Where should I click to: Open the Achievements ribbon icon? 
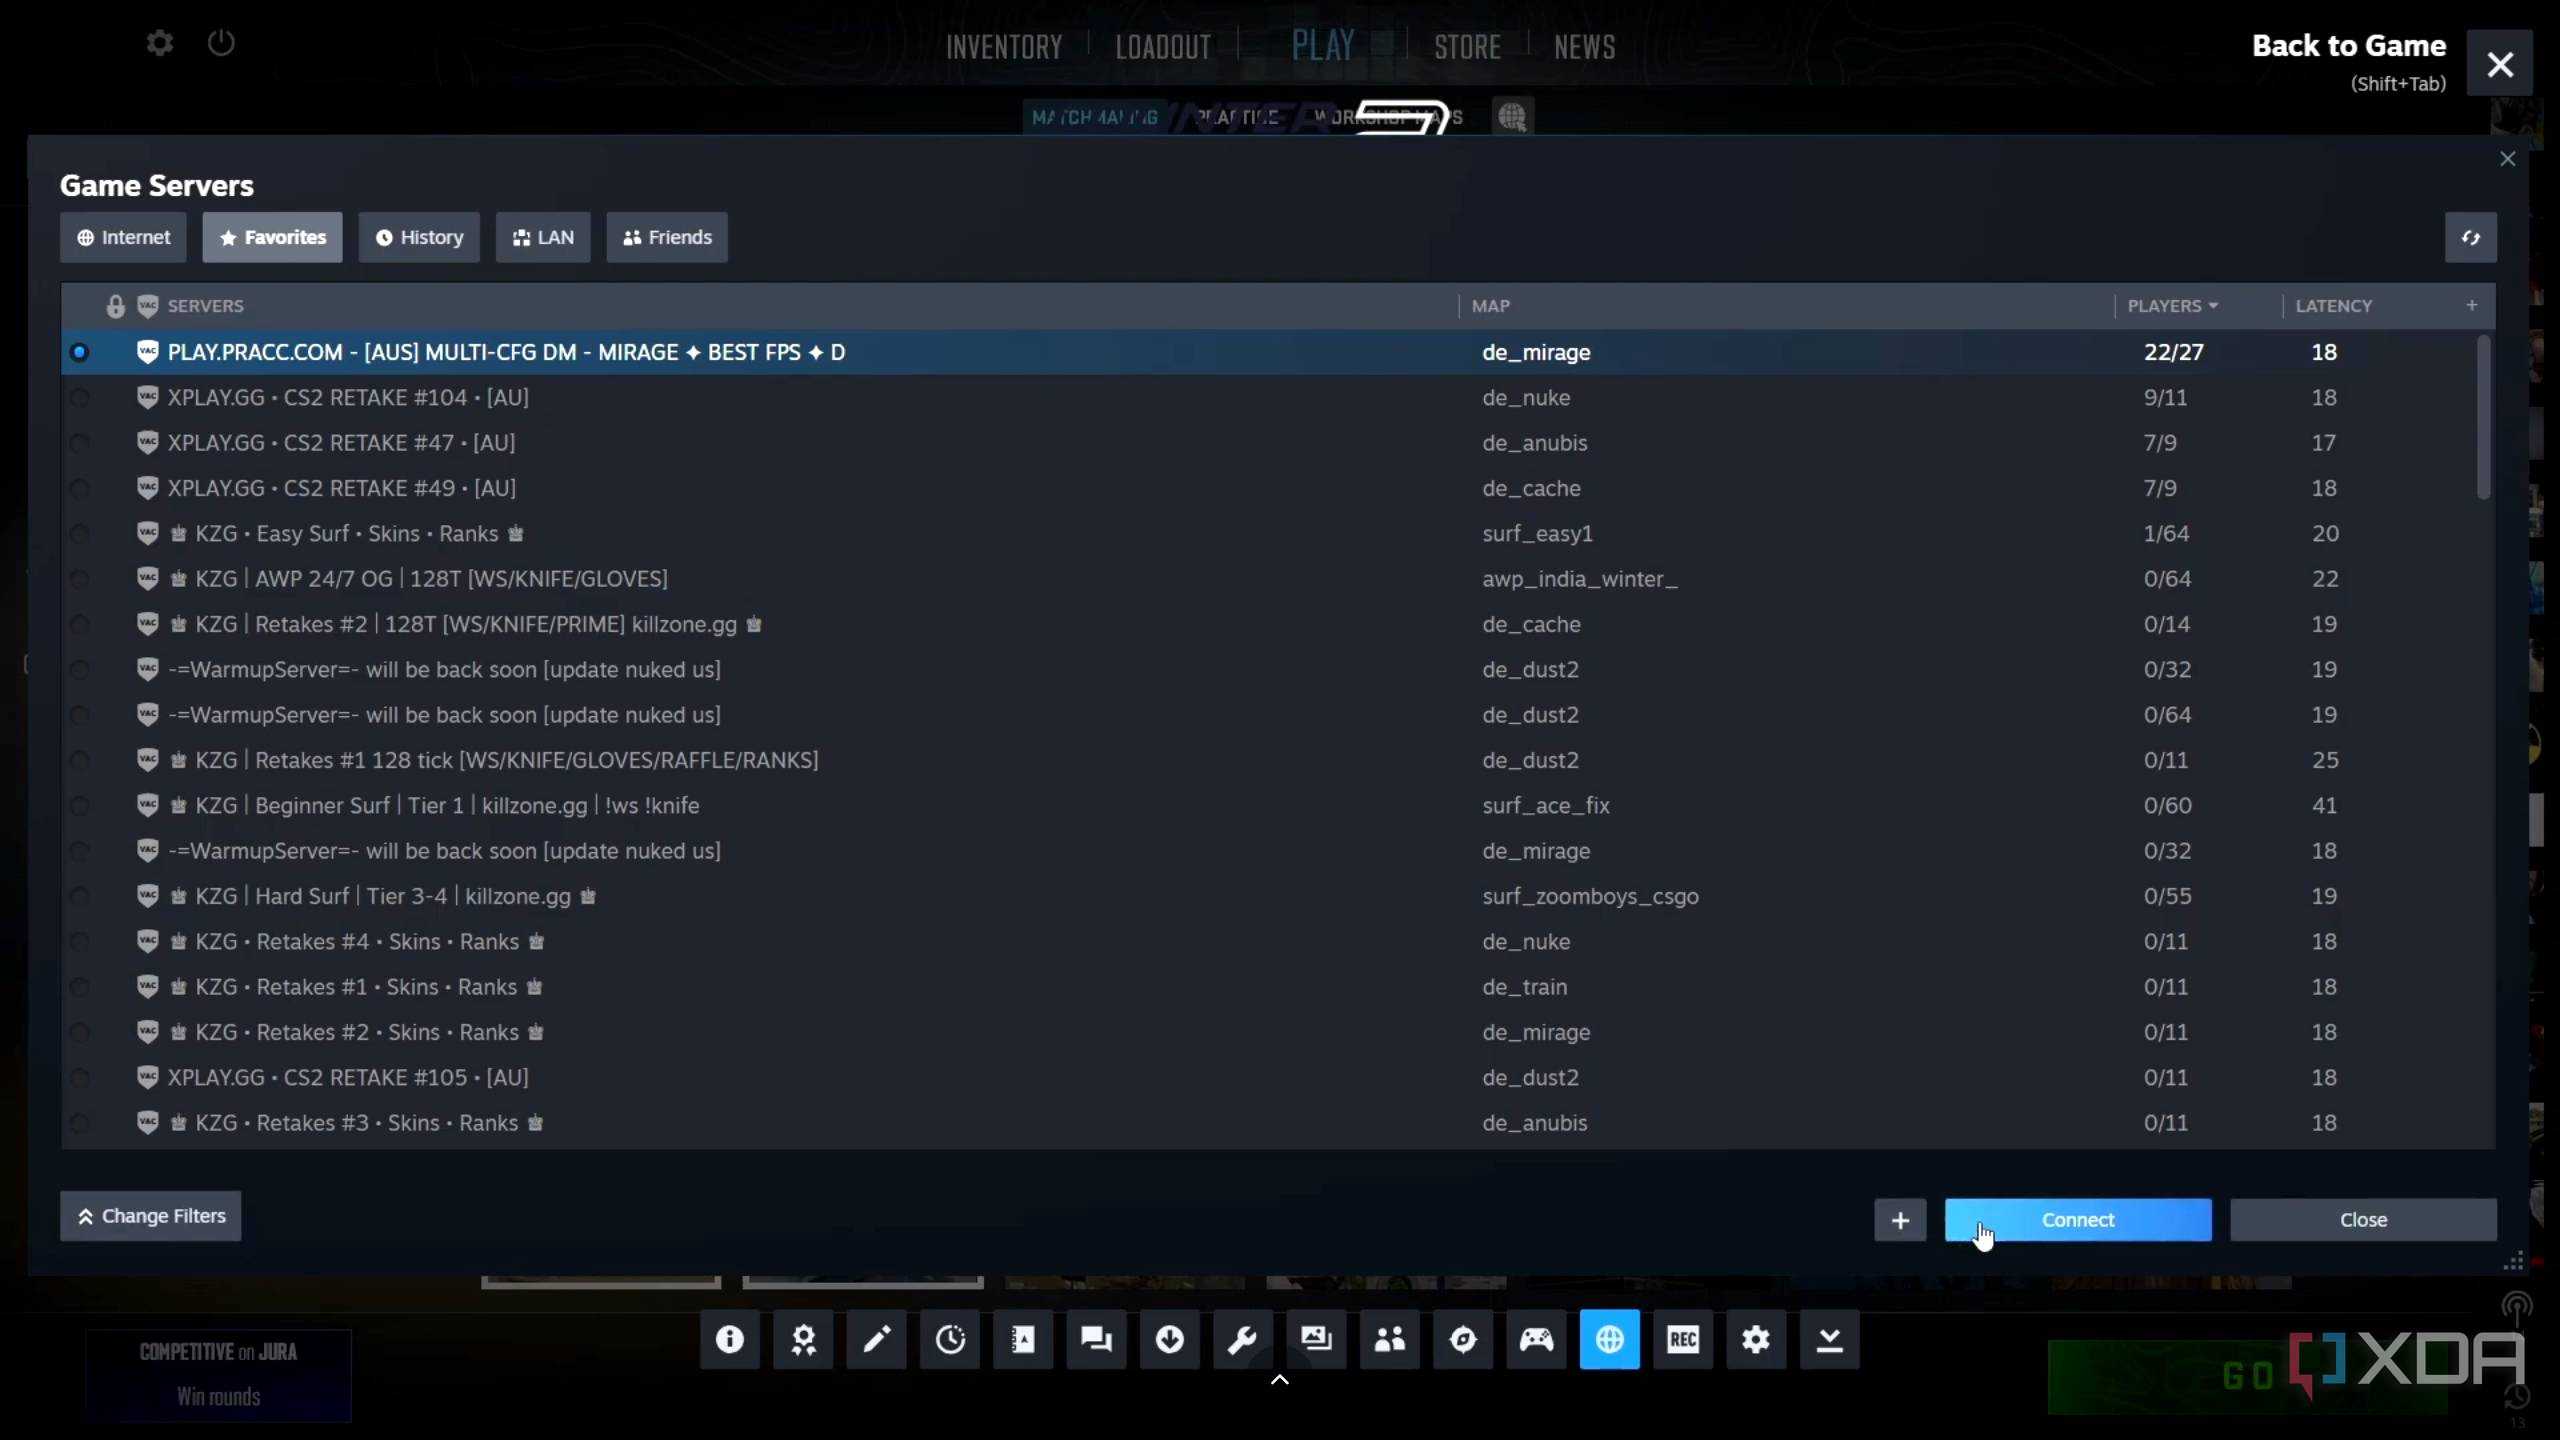[803, 1339]
